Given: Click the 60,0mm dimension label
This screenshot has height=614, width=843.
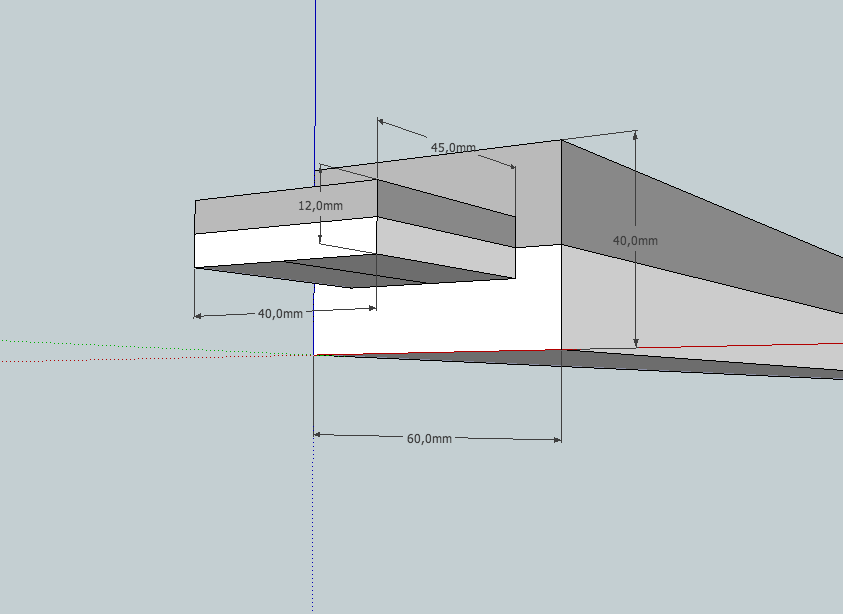Looking at the screenshot, I should (x=431, y=438).
